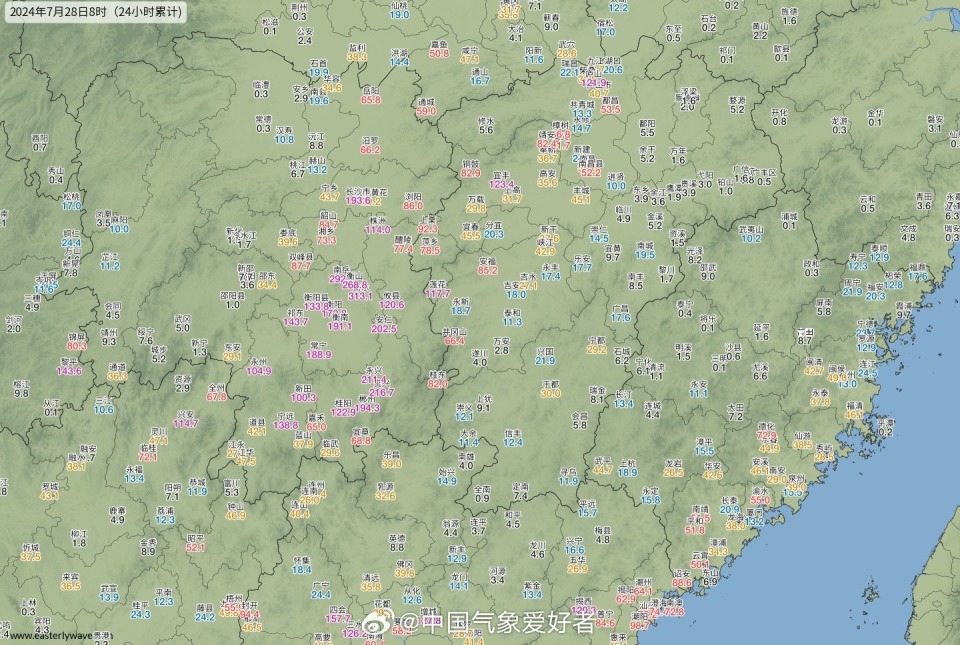Click the 修水 5.6 rainfall label
The width and height of the screenshot is (960, 645).
pyautogui.click(x=486, y=125)
